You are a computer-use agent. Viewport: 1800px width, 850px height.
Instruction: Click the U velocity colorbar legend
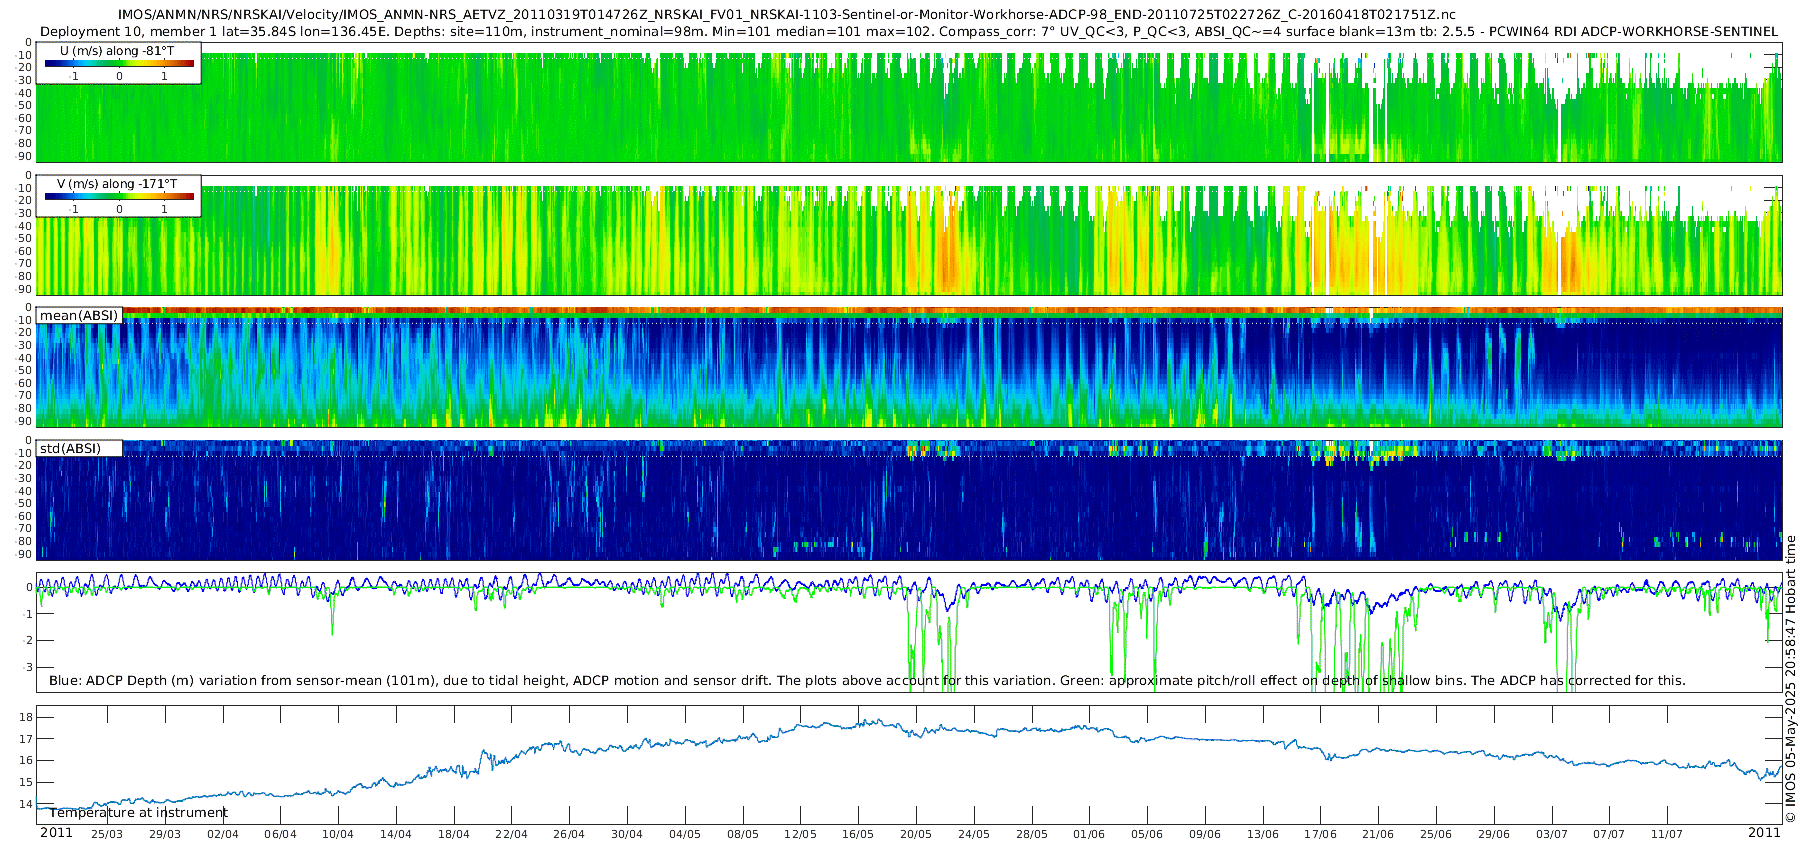coord(119,63)
